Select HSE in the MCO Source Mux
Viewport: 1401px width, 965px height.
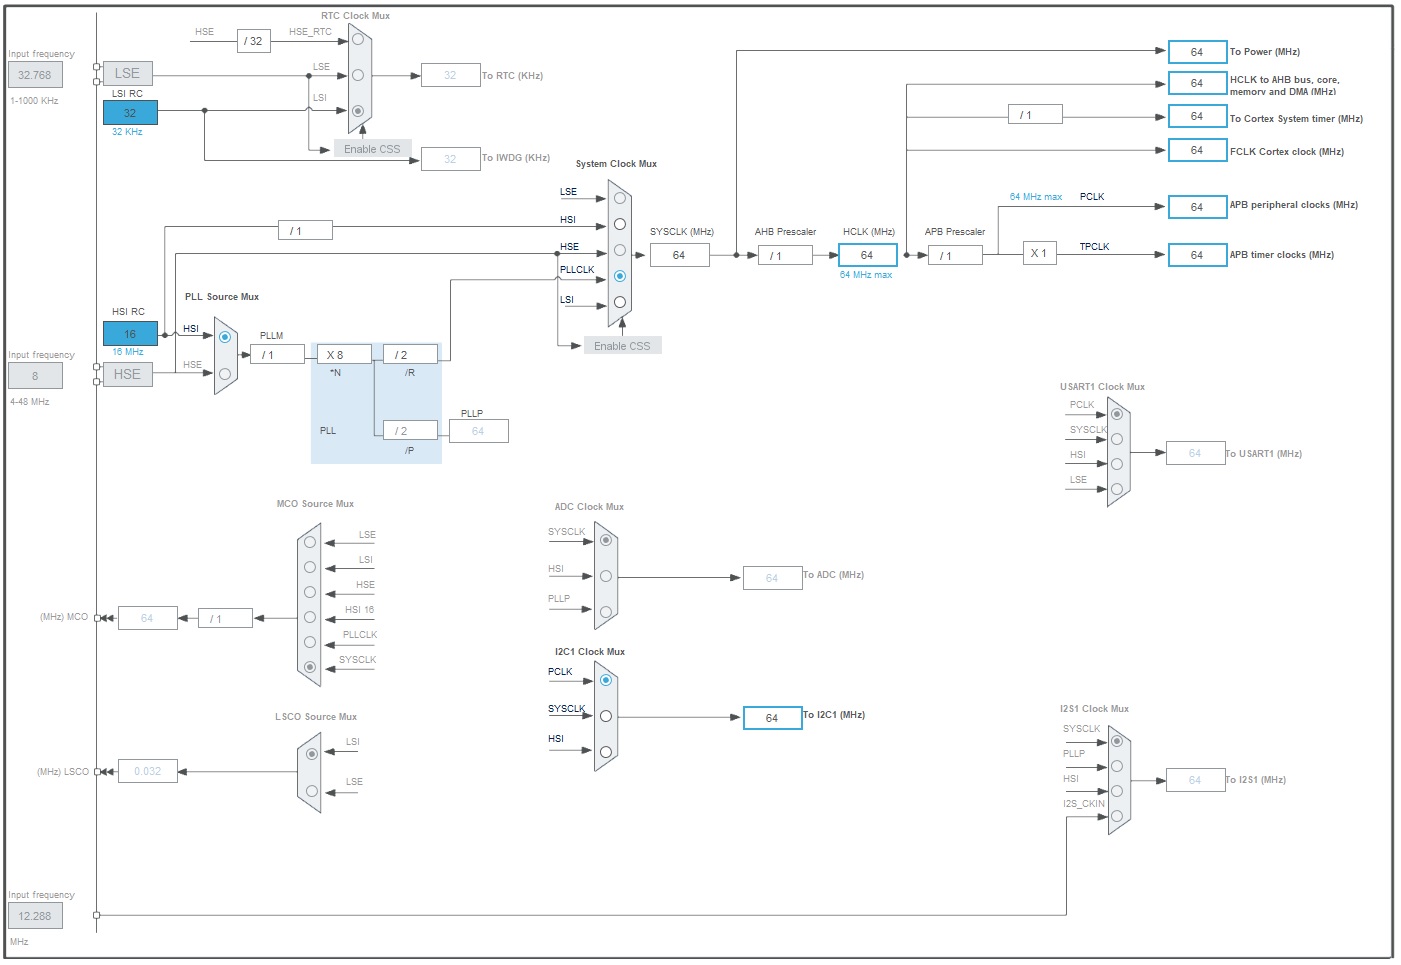pos(310,592)
